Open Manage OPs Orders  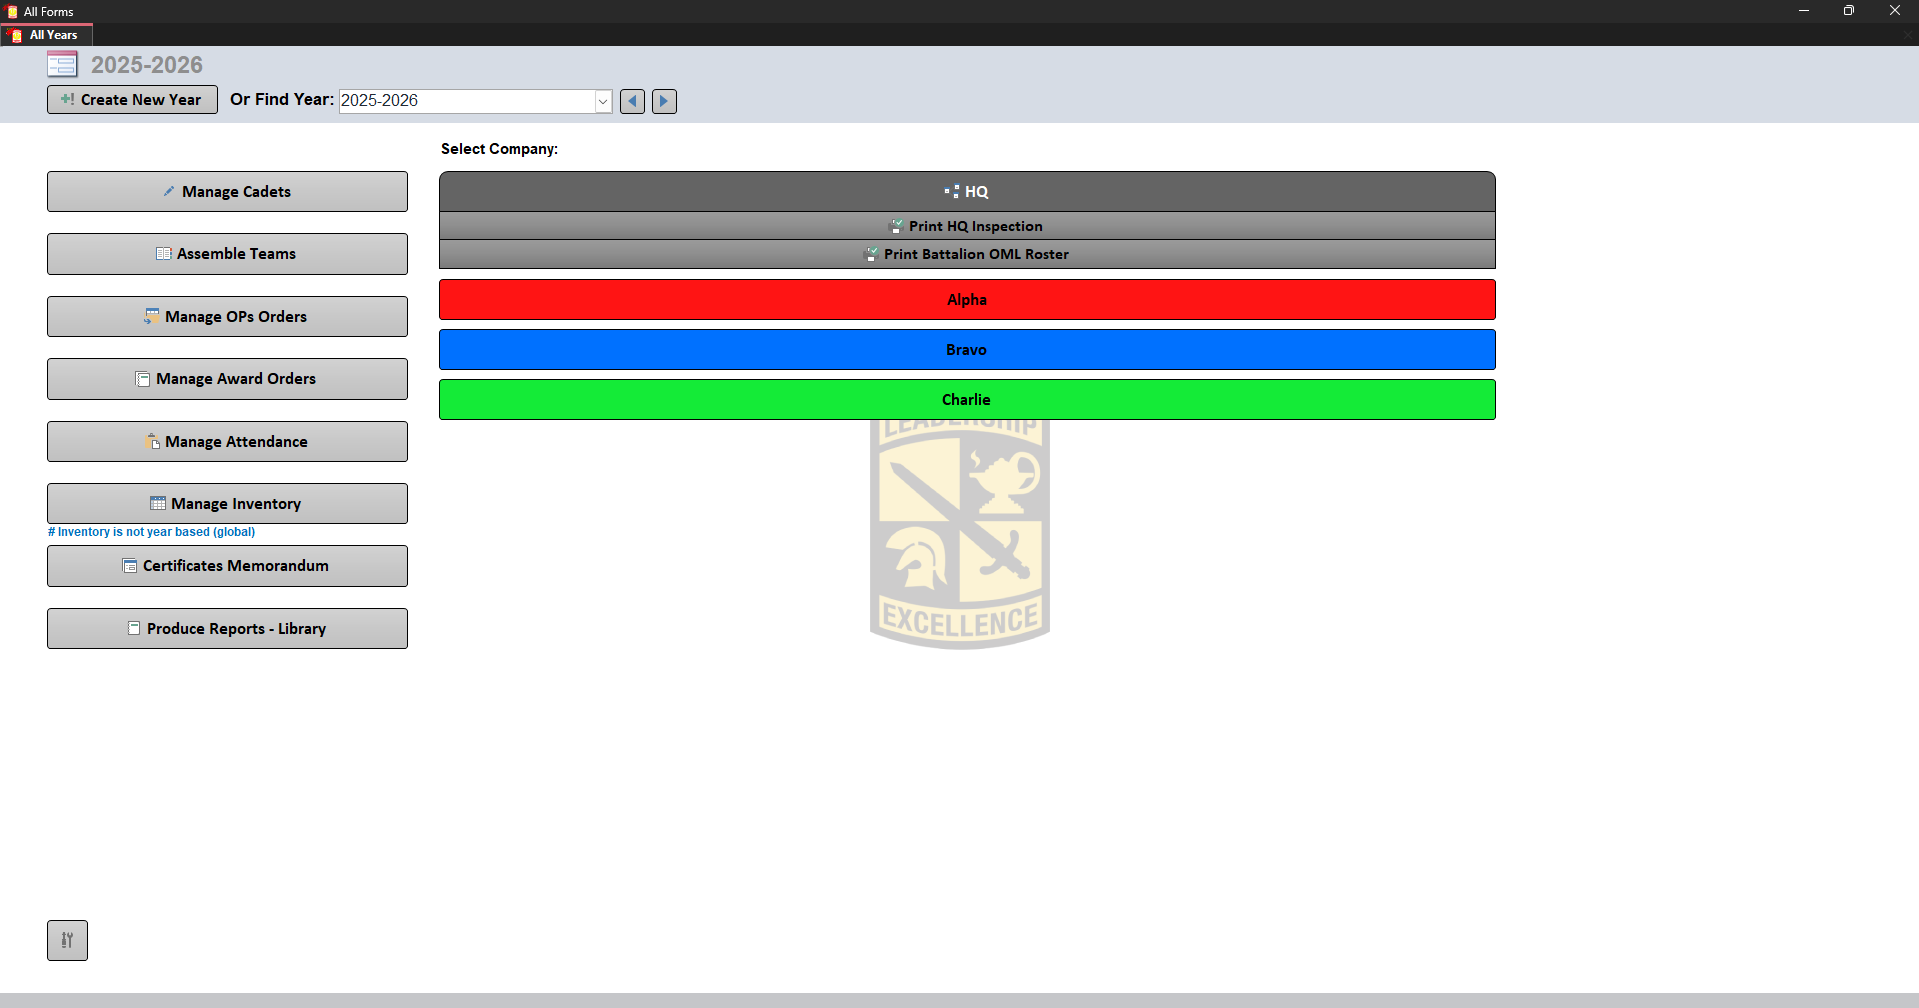pos(227,317)
